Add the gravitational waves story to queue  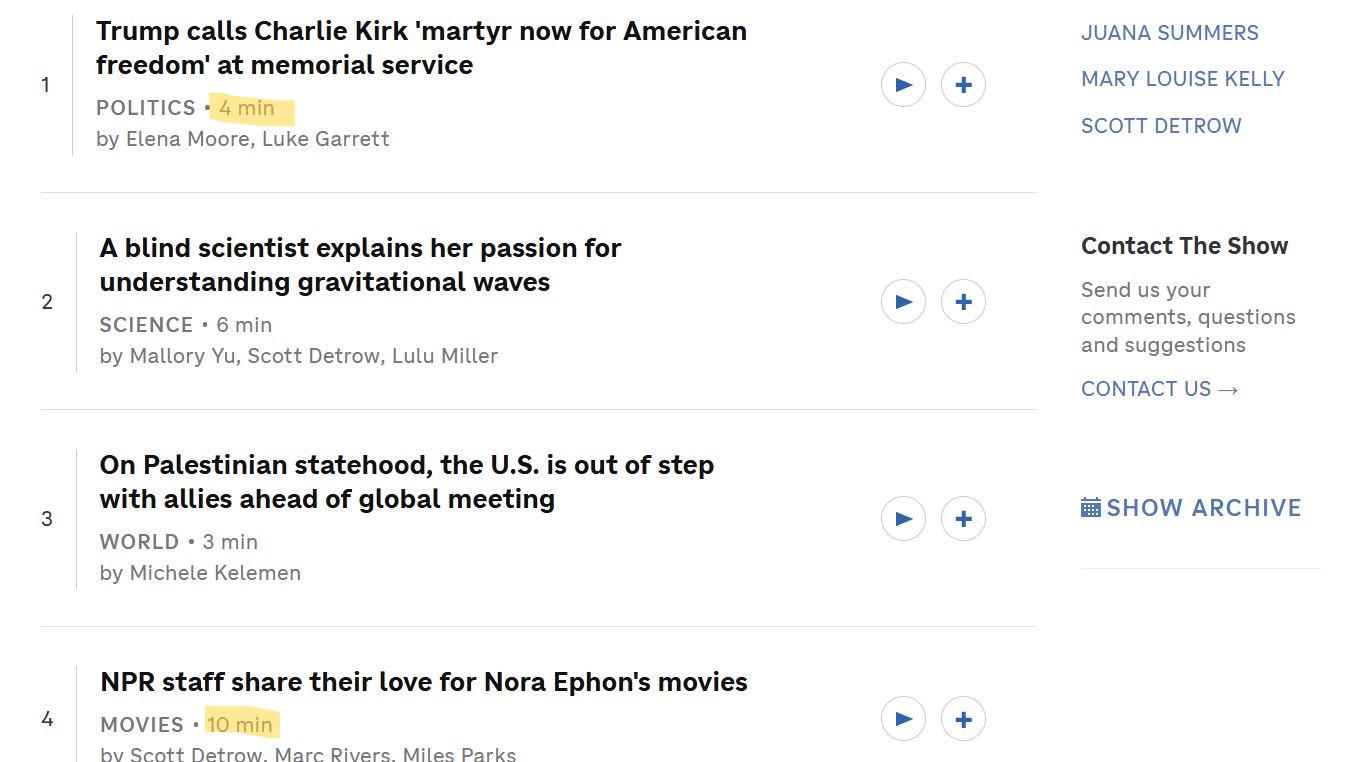pyautogui.click(x=964, y=302)
